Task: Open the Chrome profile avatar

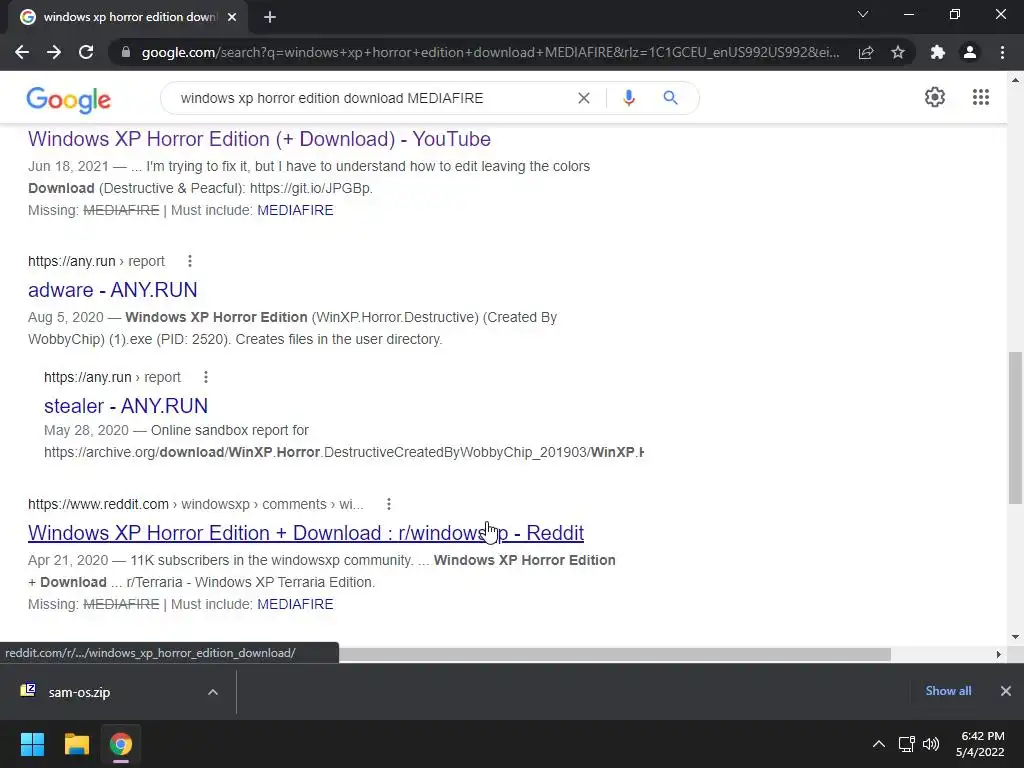Action: pos(970,52)
